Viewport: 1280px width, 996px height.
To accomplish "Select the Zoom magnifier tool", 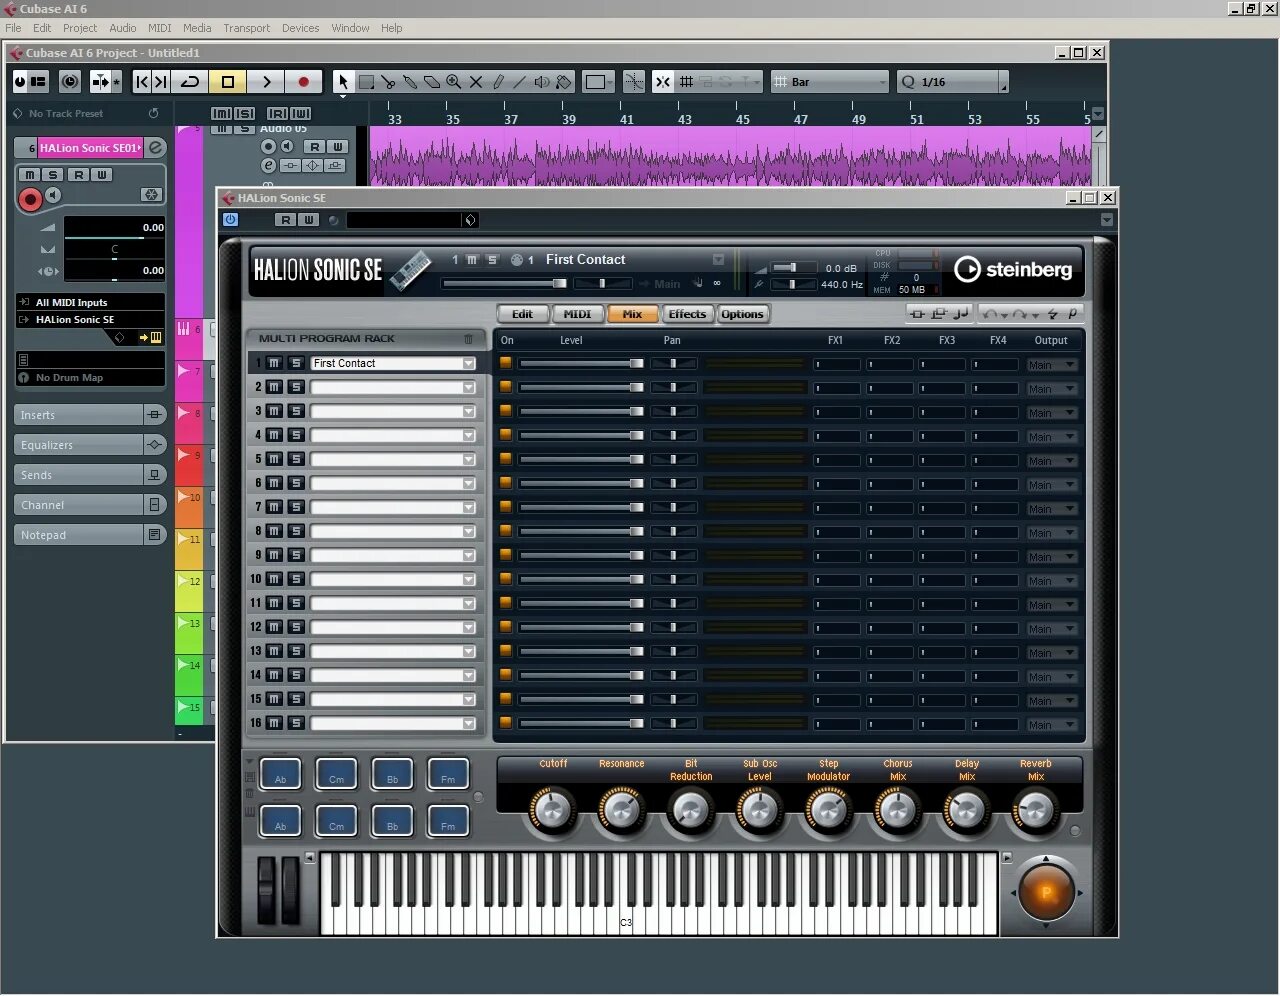I will click(x=454, y=82).
